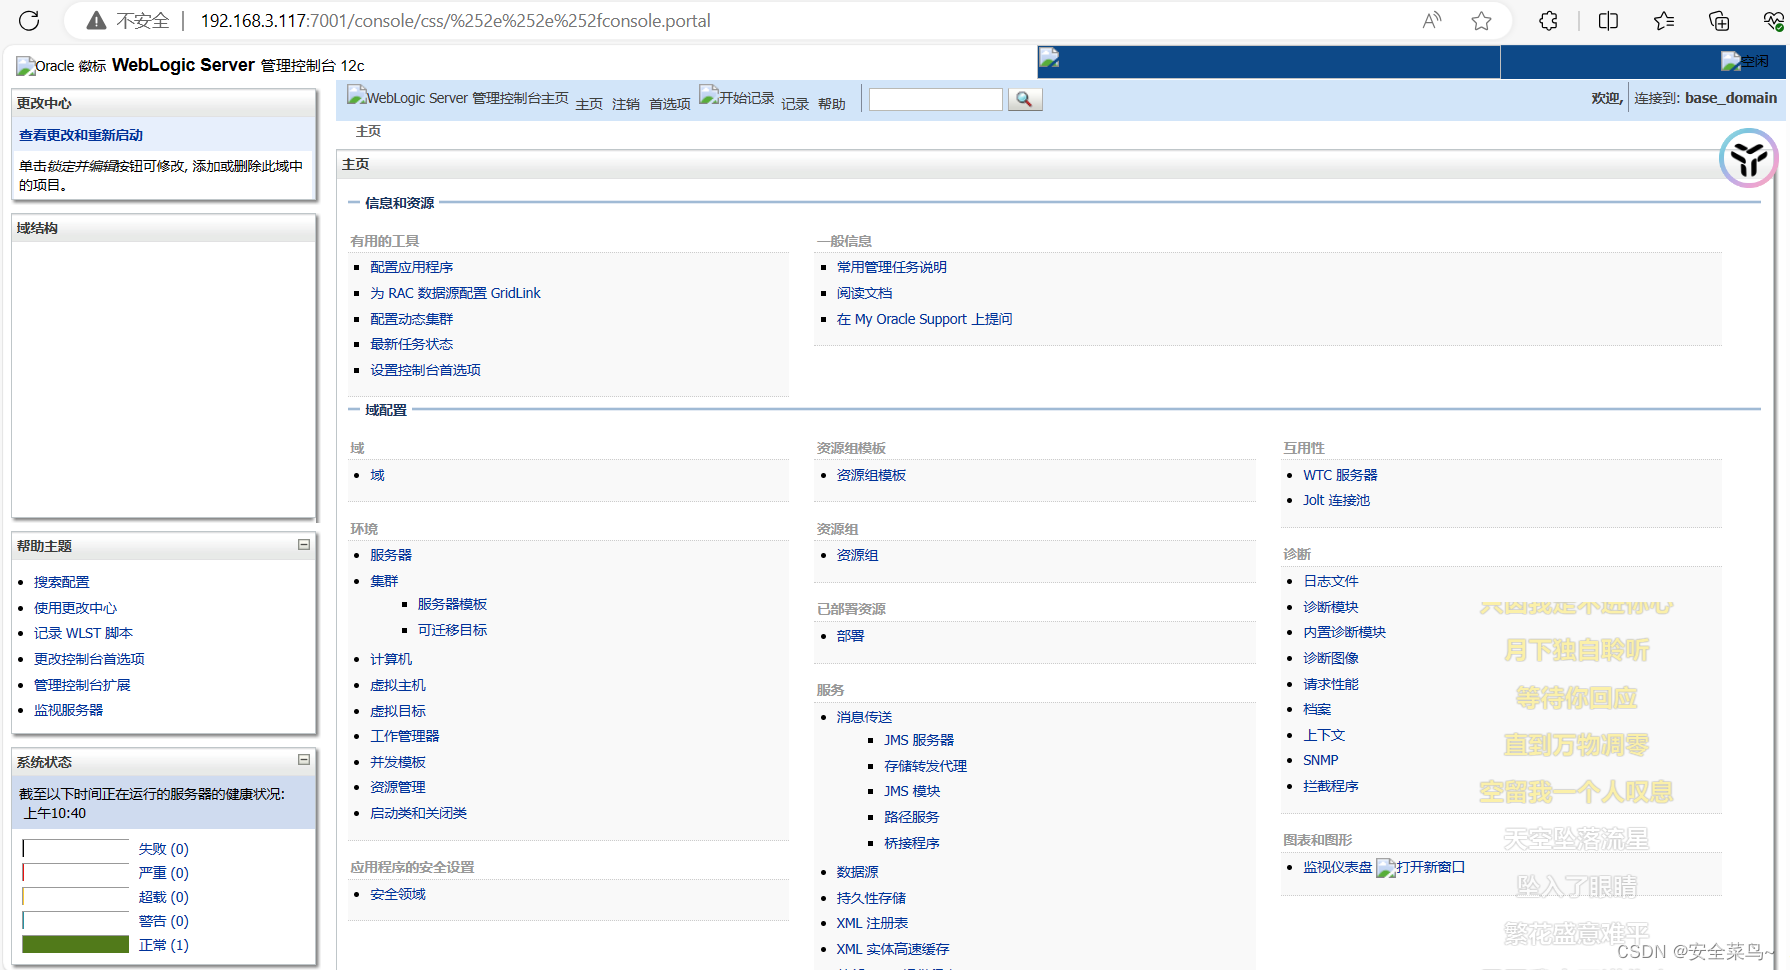
Task: Open 消息传送 link
Action: (864, 717)
